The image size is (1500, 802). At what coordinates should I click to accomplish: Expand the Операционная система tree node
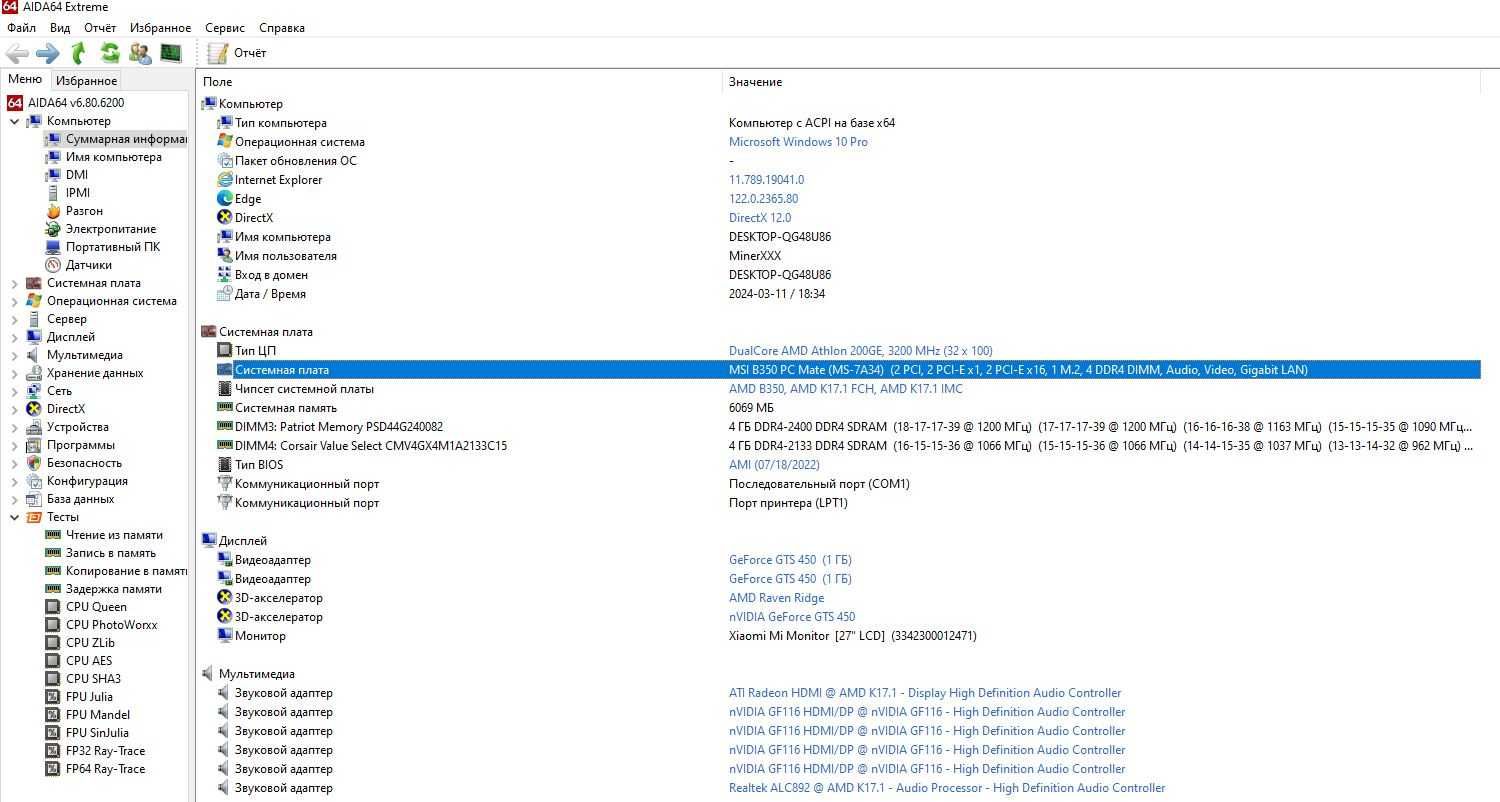tap(14, 301)
